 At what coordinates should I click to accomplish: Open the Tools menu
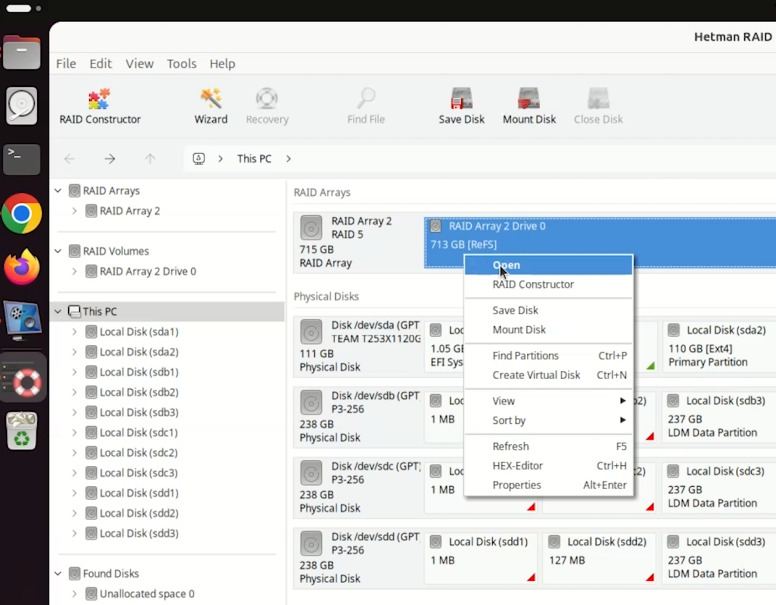click(182, 63)
